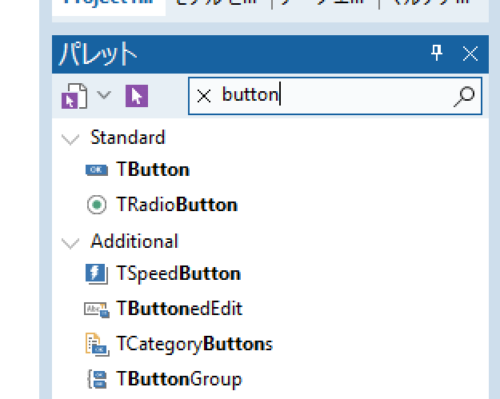Click inside the palette search field
The height and width of the screenshot is (399, 500).
coord(335,96)
